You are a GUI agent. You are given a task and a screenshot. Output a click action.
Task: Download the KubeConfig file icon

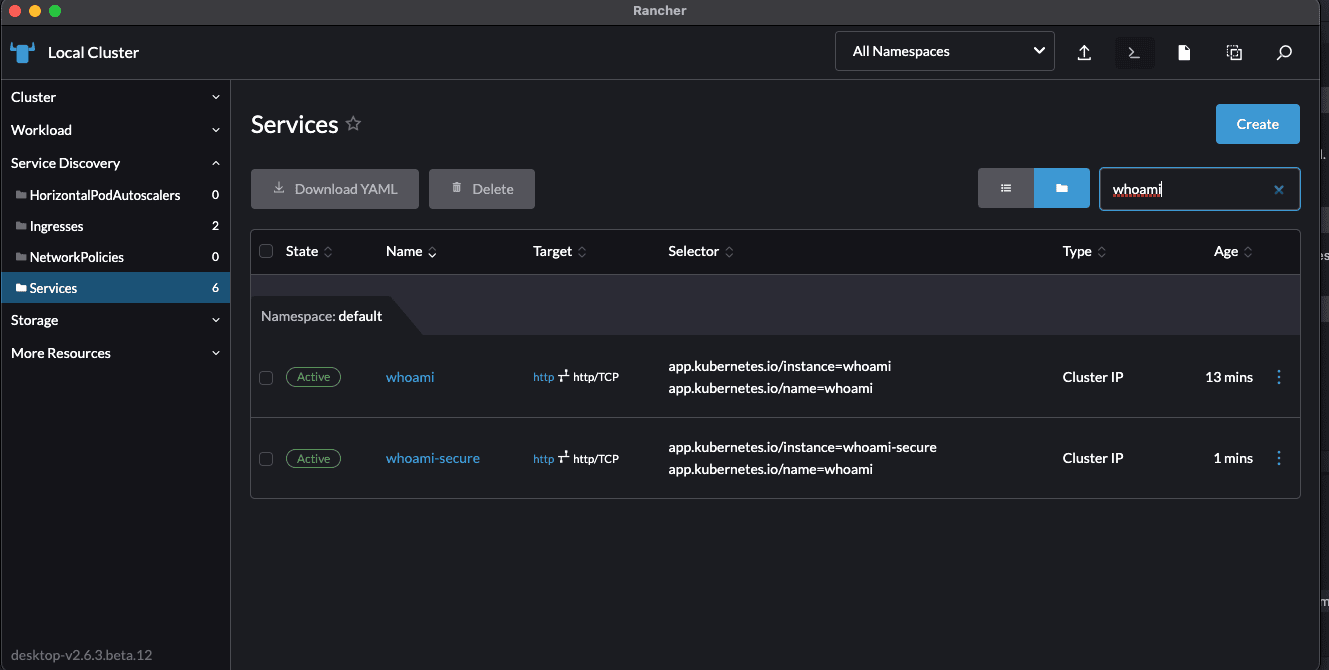pyautogui.click(x=1184, y=53)
